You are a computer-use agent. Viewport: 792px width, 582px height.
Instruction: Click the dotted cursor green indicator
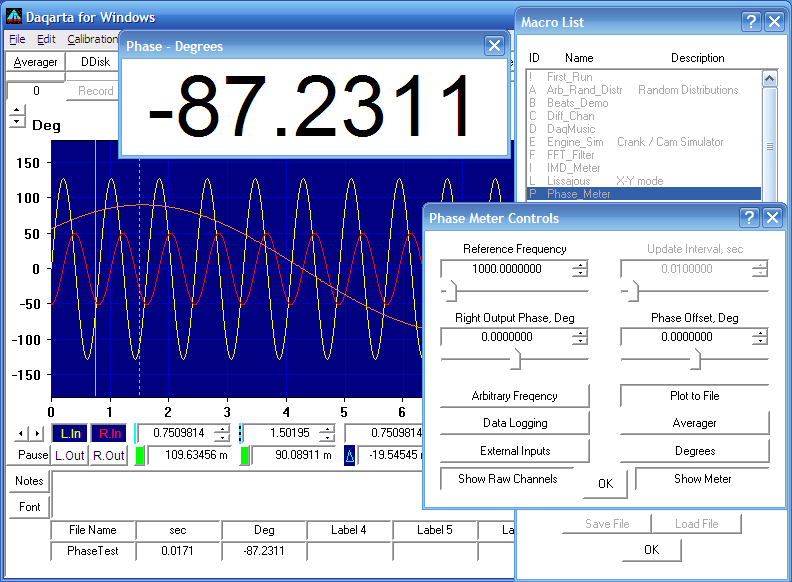coord(243,455)
